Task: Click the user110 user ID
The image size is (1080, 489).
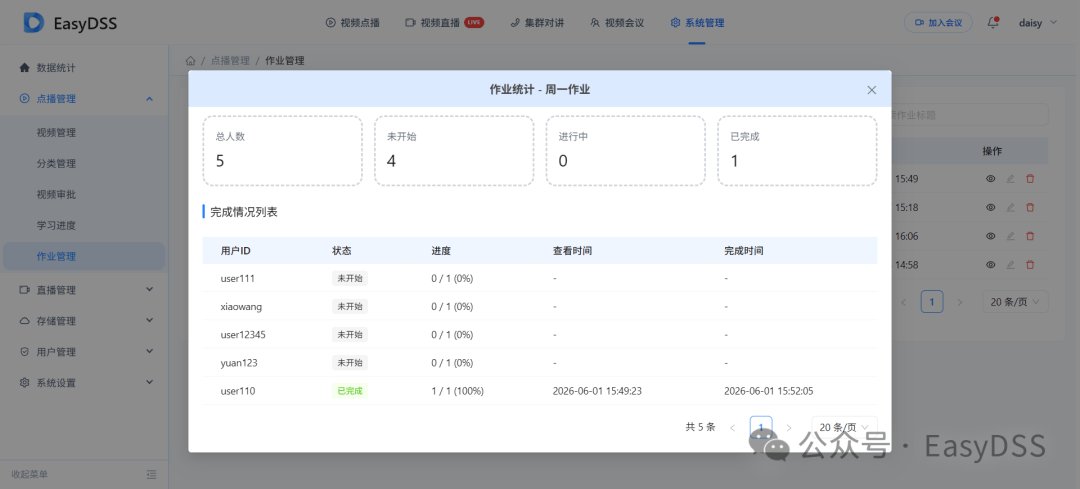Action: [x=238, y=391]
